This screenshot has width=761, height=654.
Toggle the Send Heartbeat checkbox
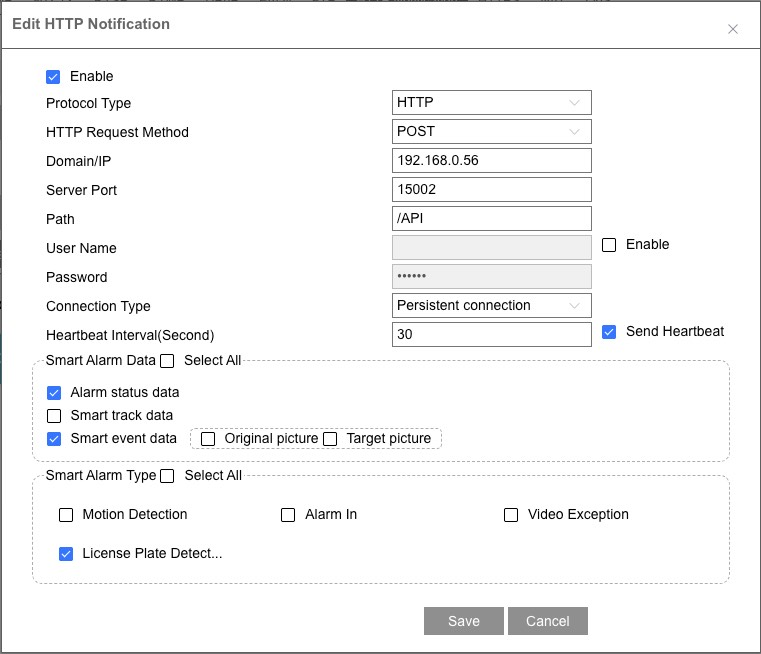click(609, 332)
